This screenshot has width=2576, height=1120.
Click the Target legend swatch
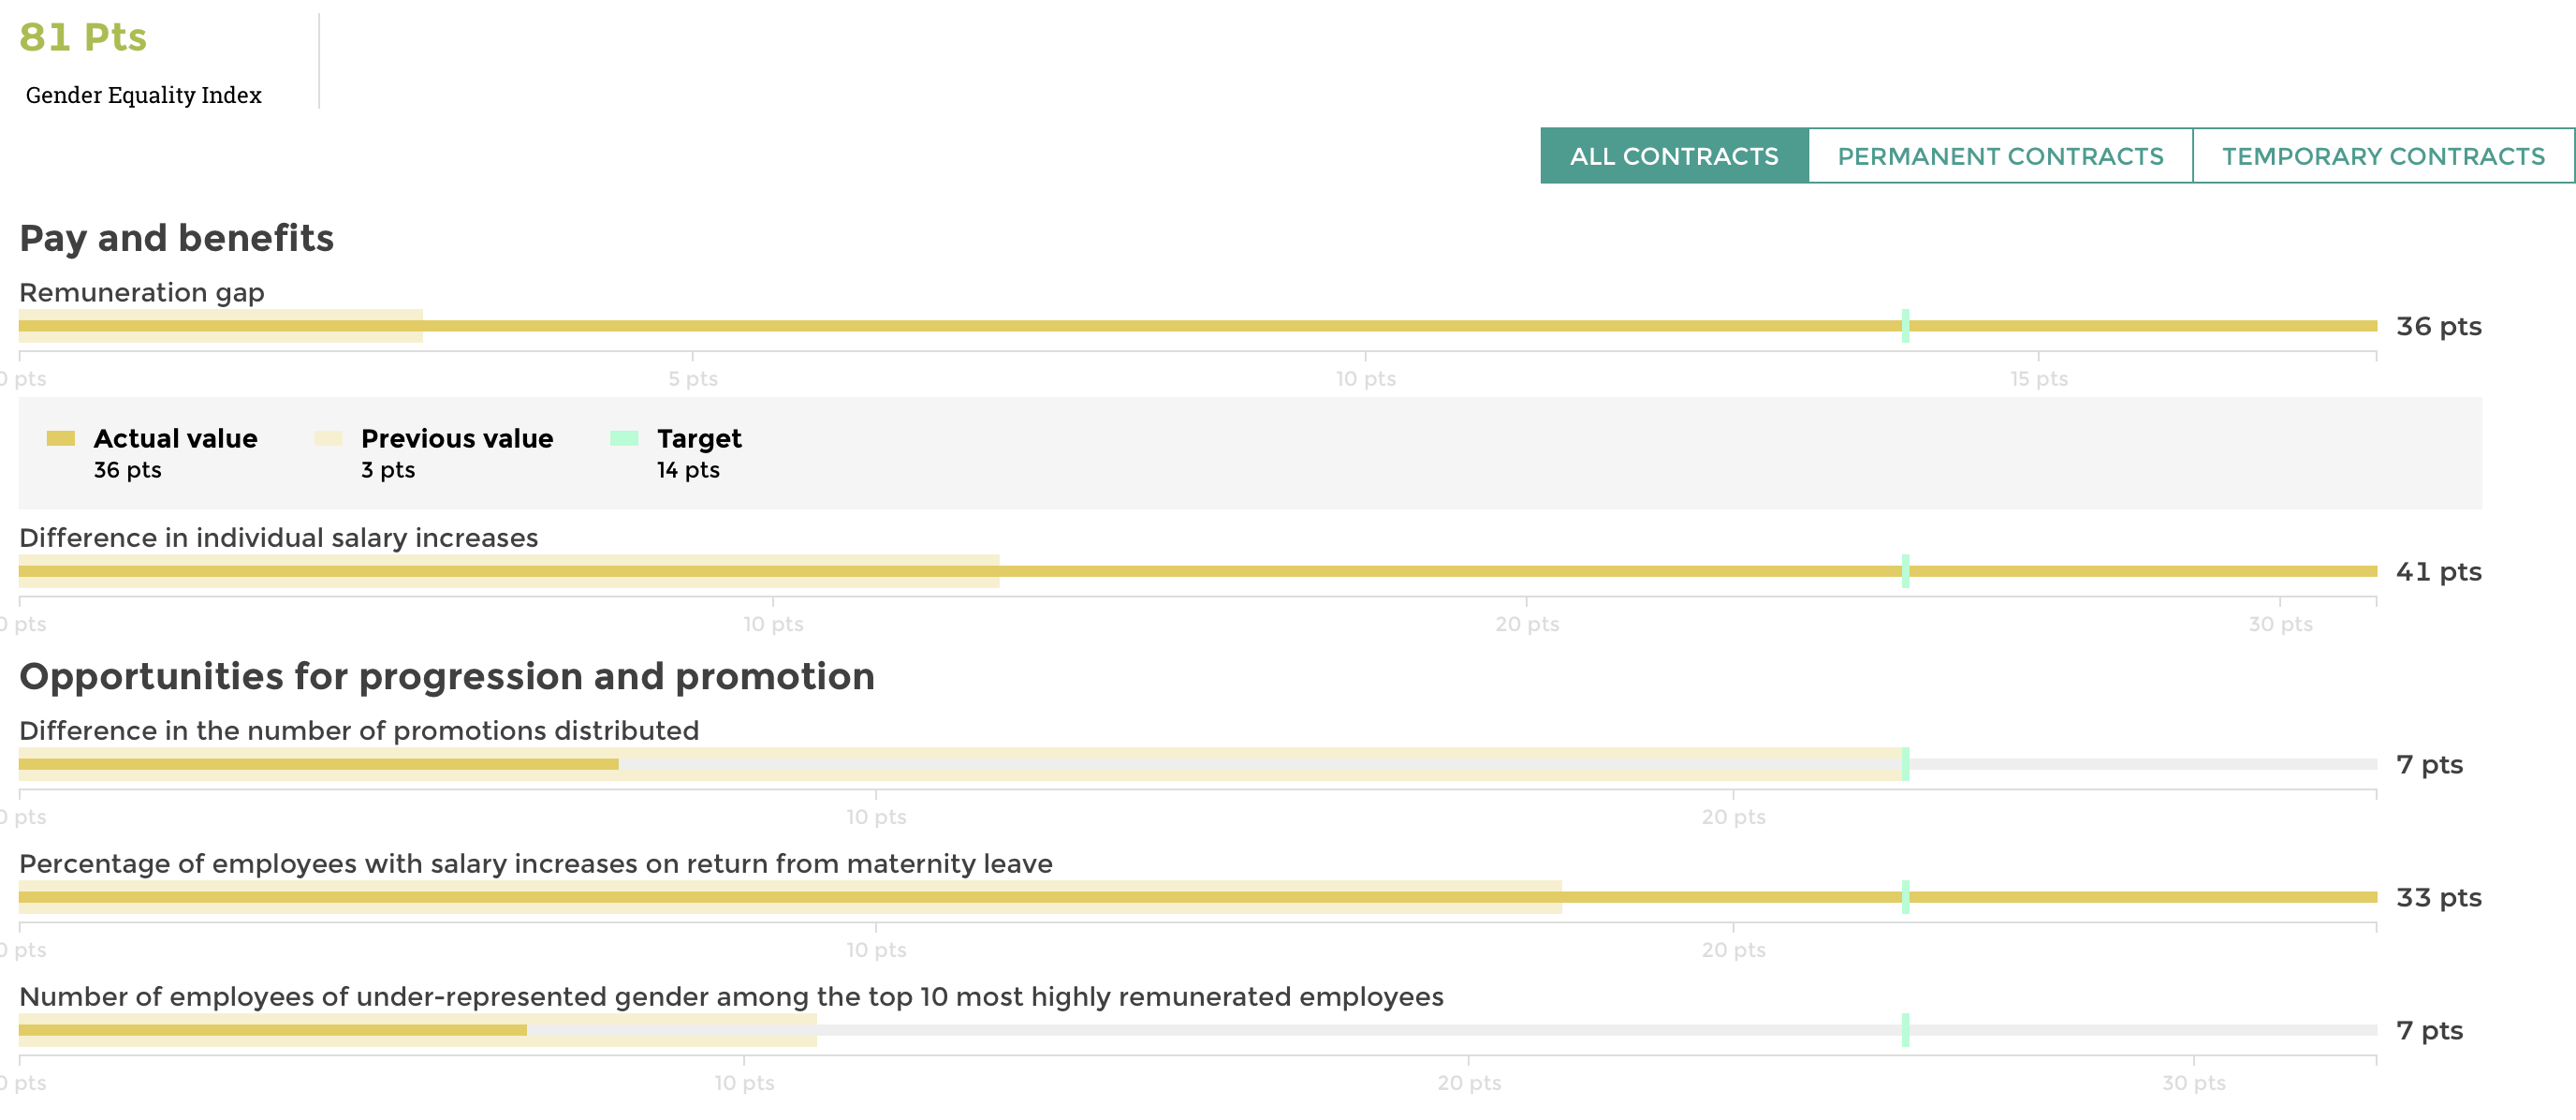click(x=624, y=438)
